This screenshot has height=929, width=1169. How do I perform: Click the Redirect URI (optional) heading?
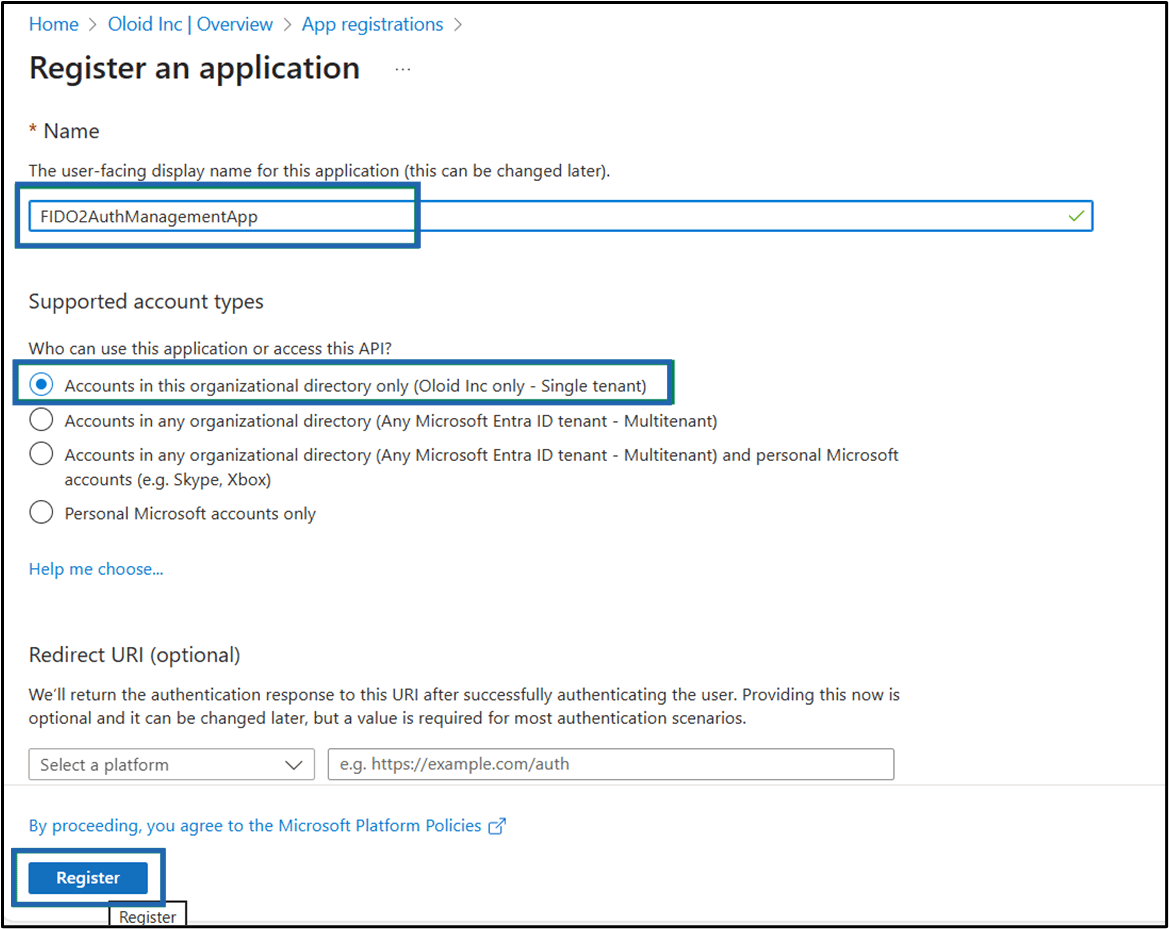click(135, 655)
